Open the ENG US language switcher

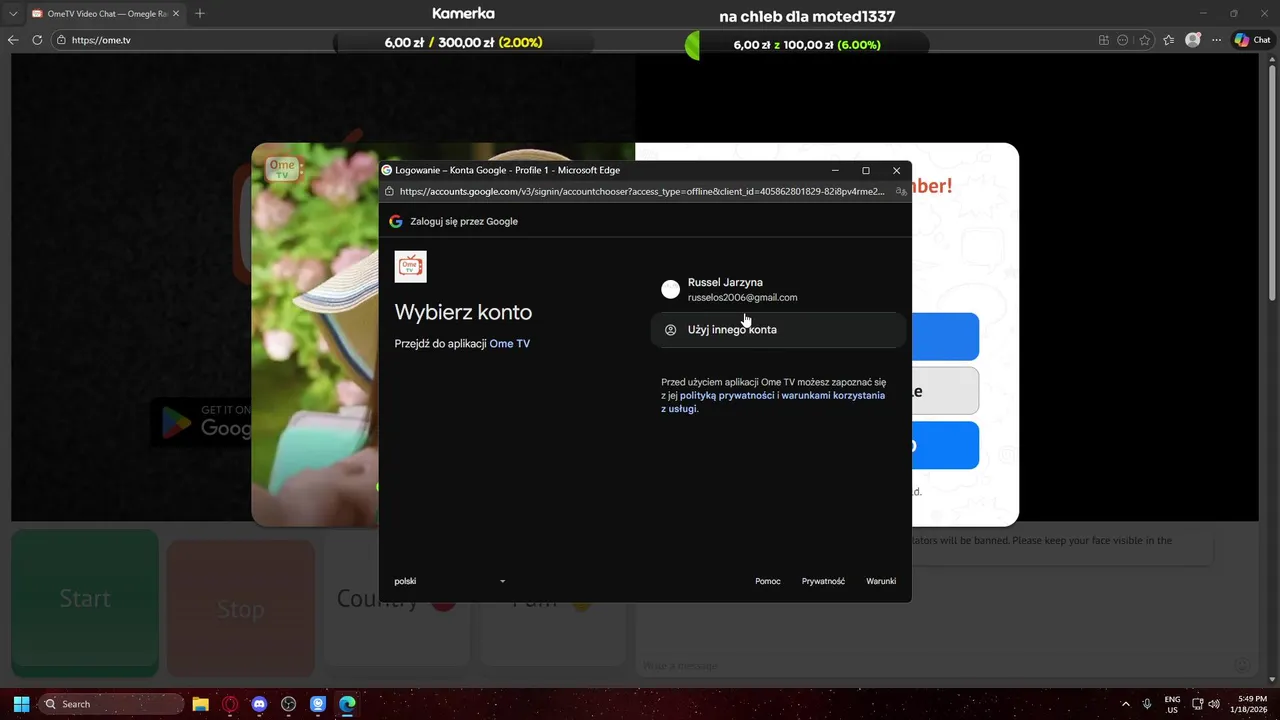(x=1172, y=704)
